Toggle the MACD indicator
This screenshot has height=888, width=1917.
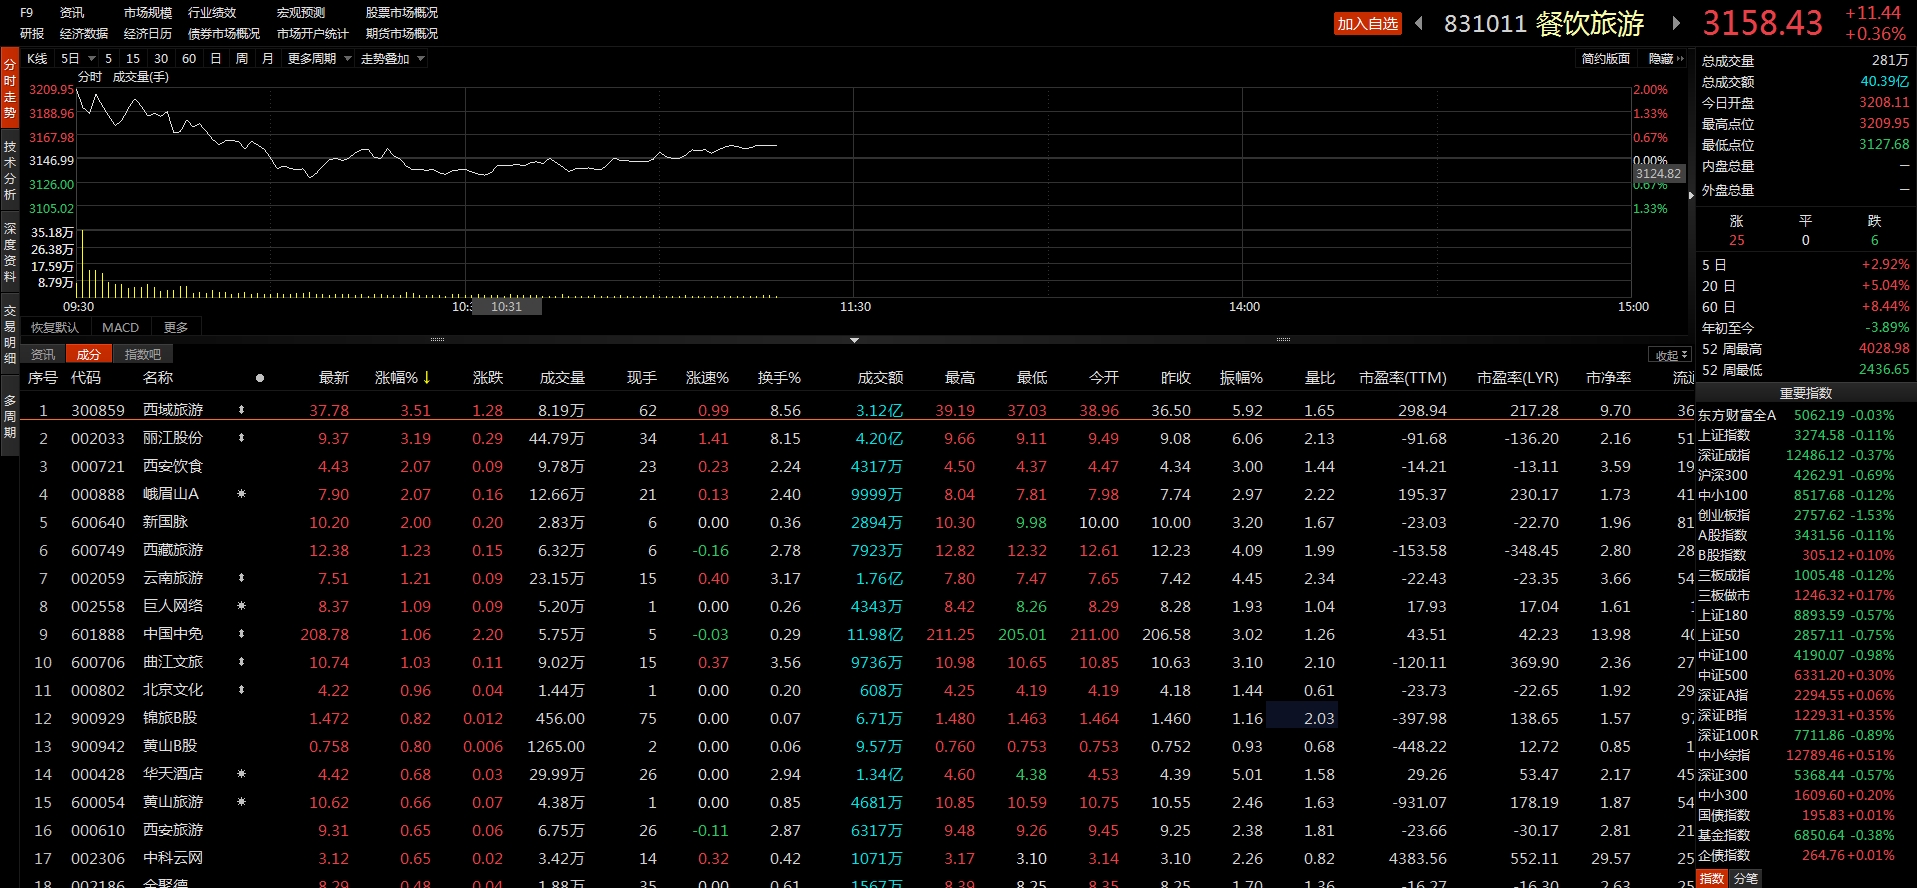[x=120, y=327]
